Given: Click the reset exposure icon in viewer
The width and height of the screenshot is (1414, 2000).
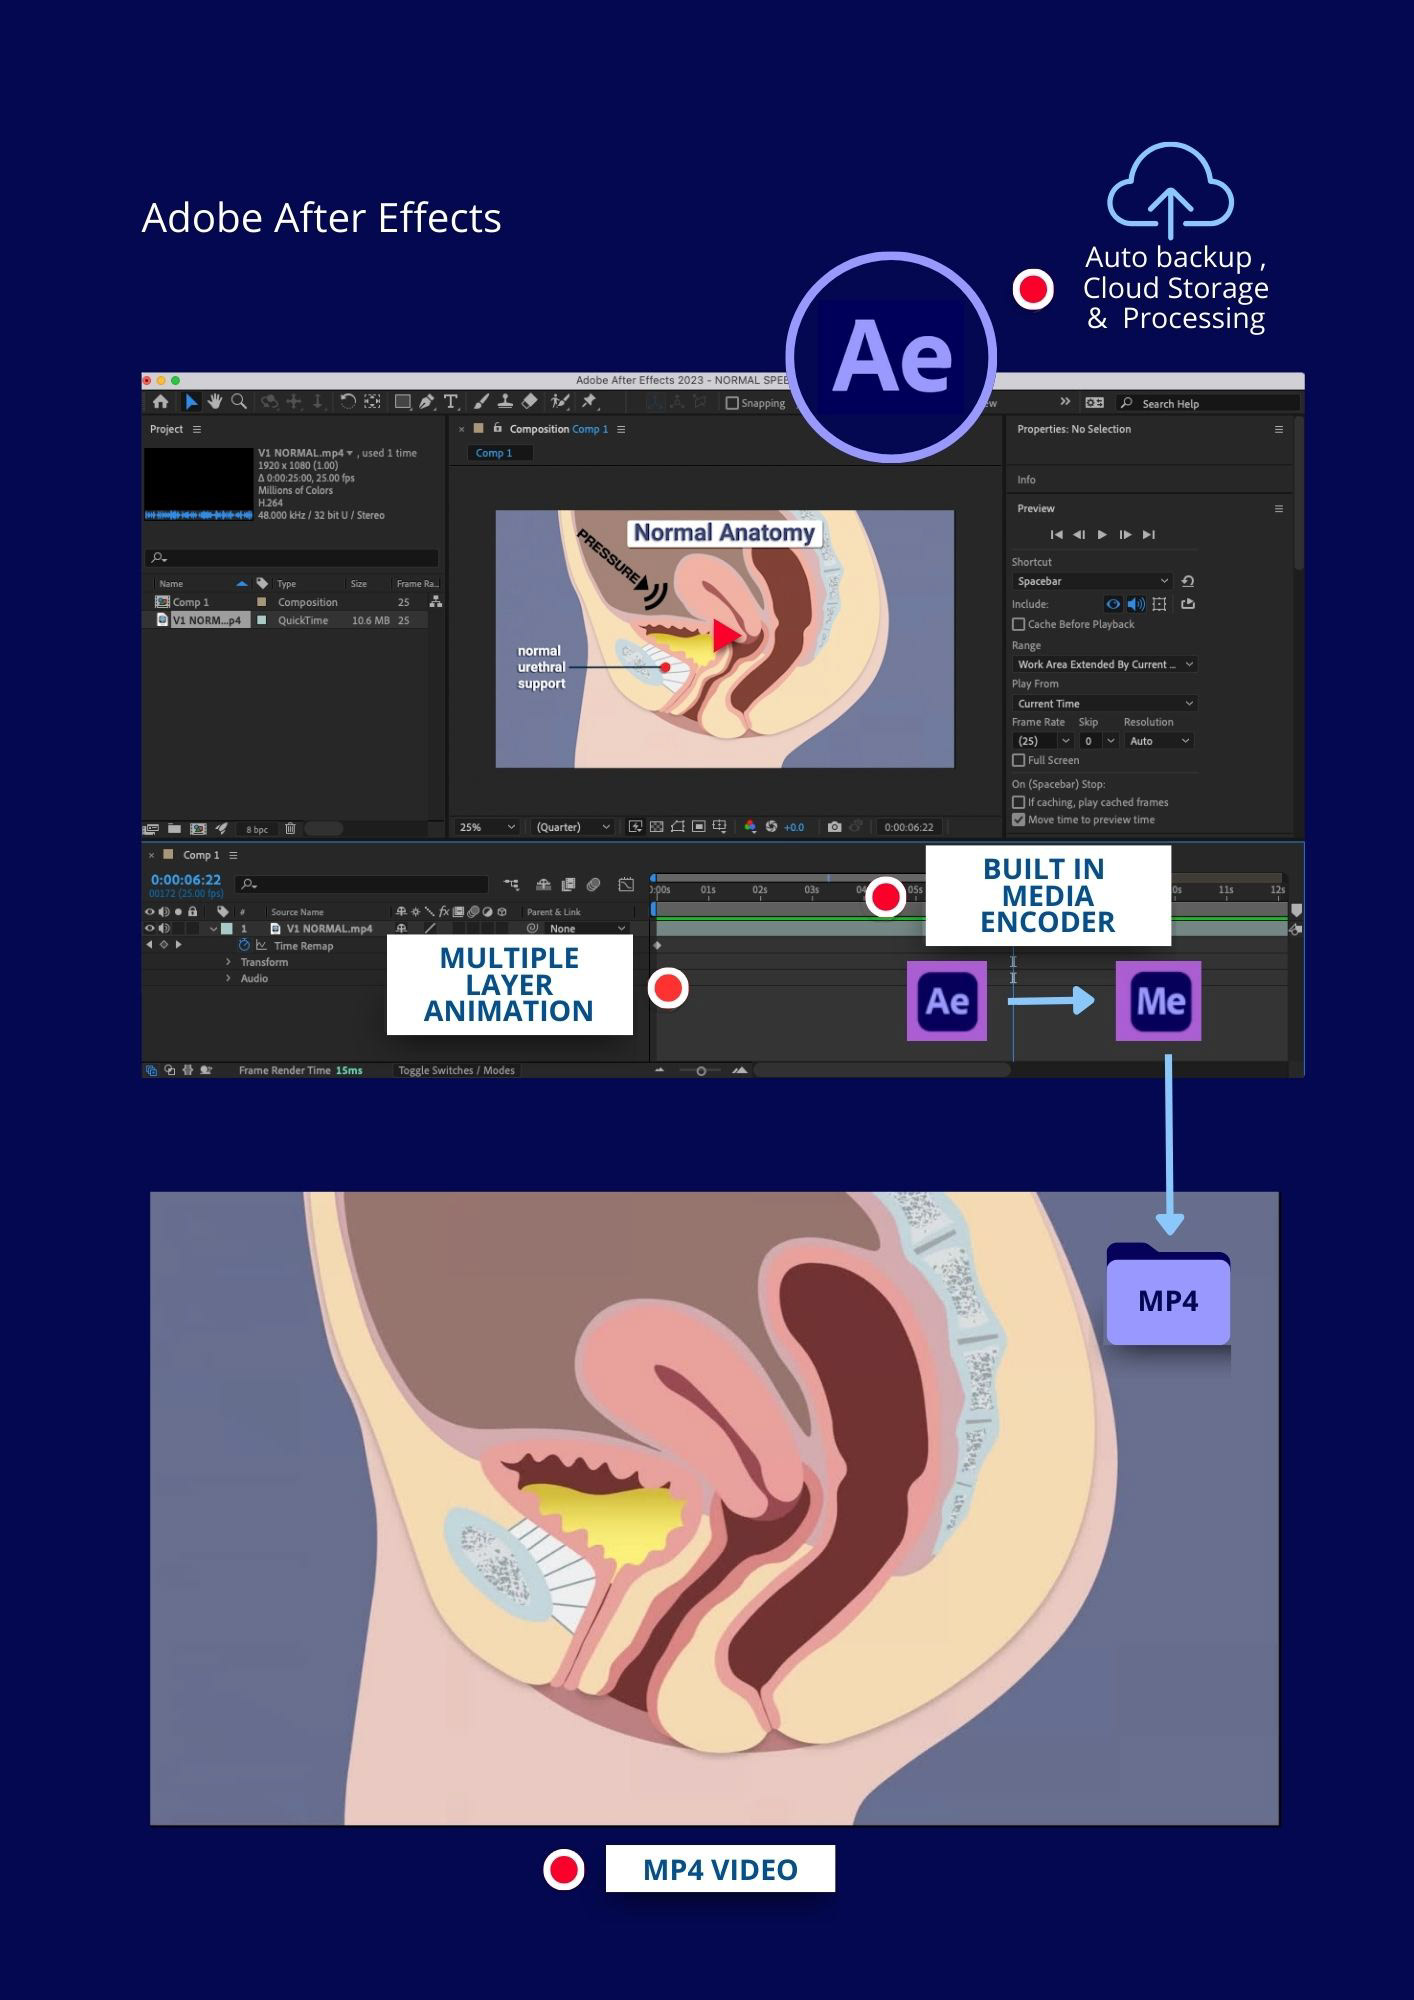Looking at the screenshot, I should [x=771, y=827].
